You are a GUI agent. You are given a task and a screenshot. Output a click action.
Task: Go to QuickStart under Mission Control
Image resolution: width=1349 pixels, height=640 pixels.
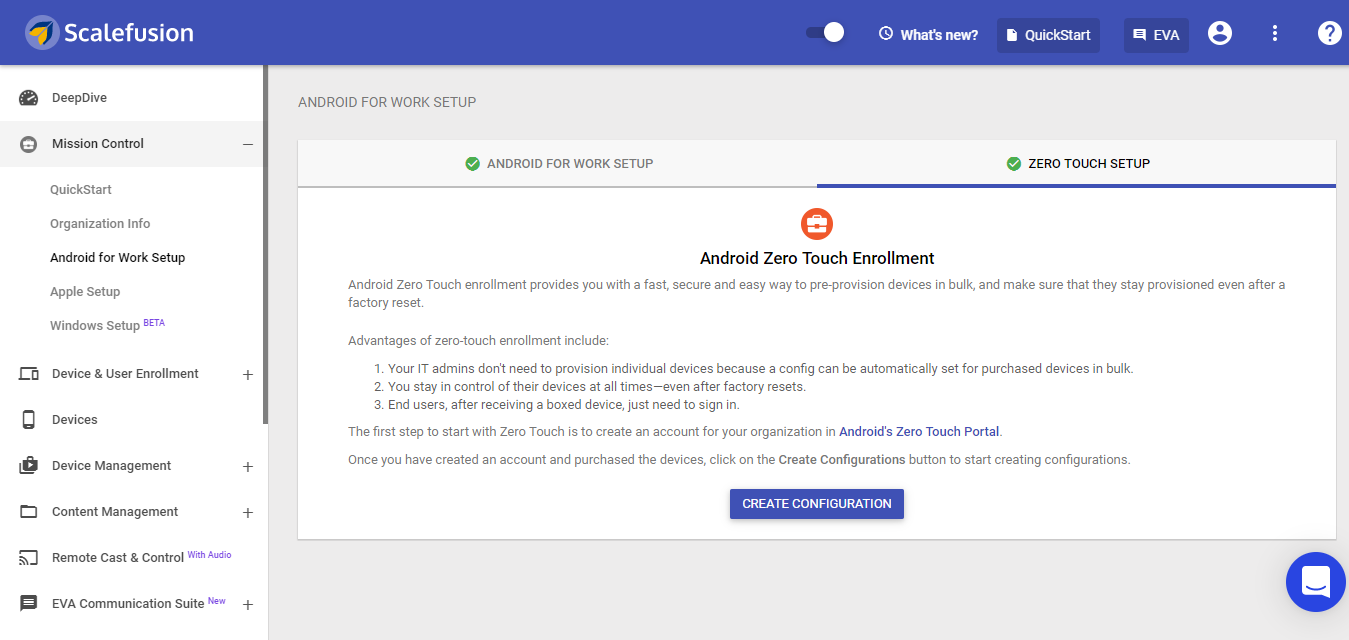click(81, 190)
